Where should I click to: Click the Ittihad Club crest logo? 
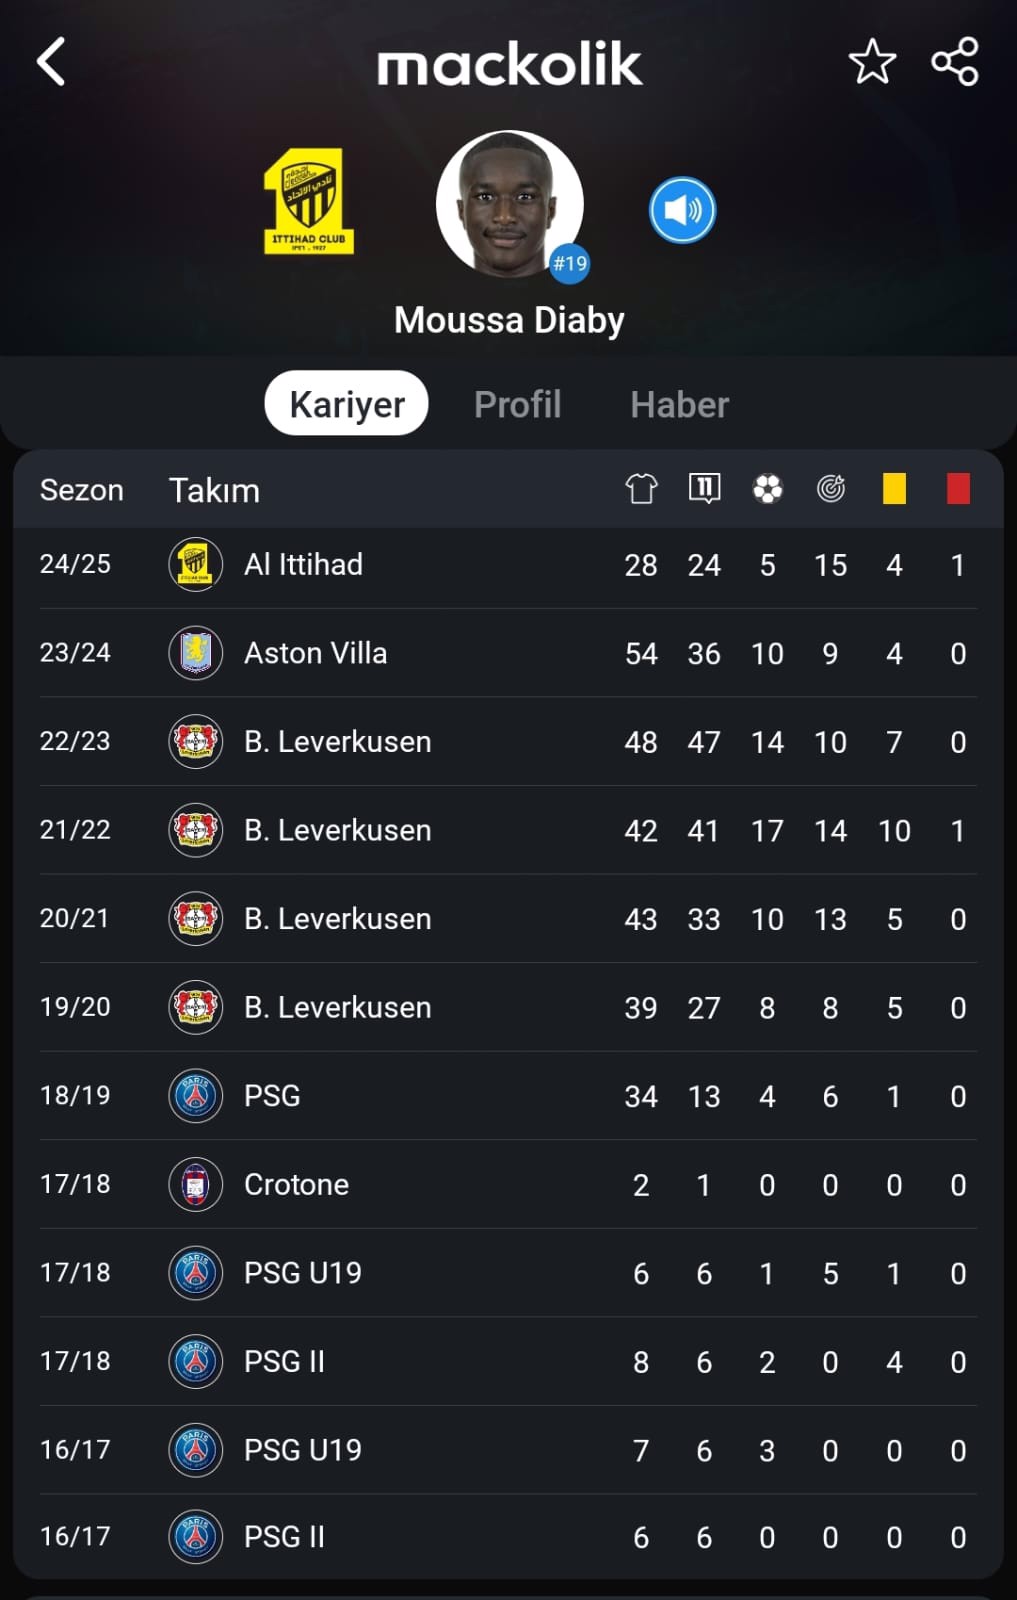point(308,201)
